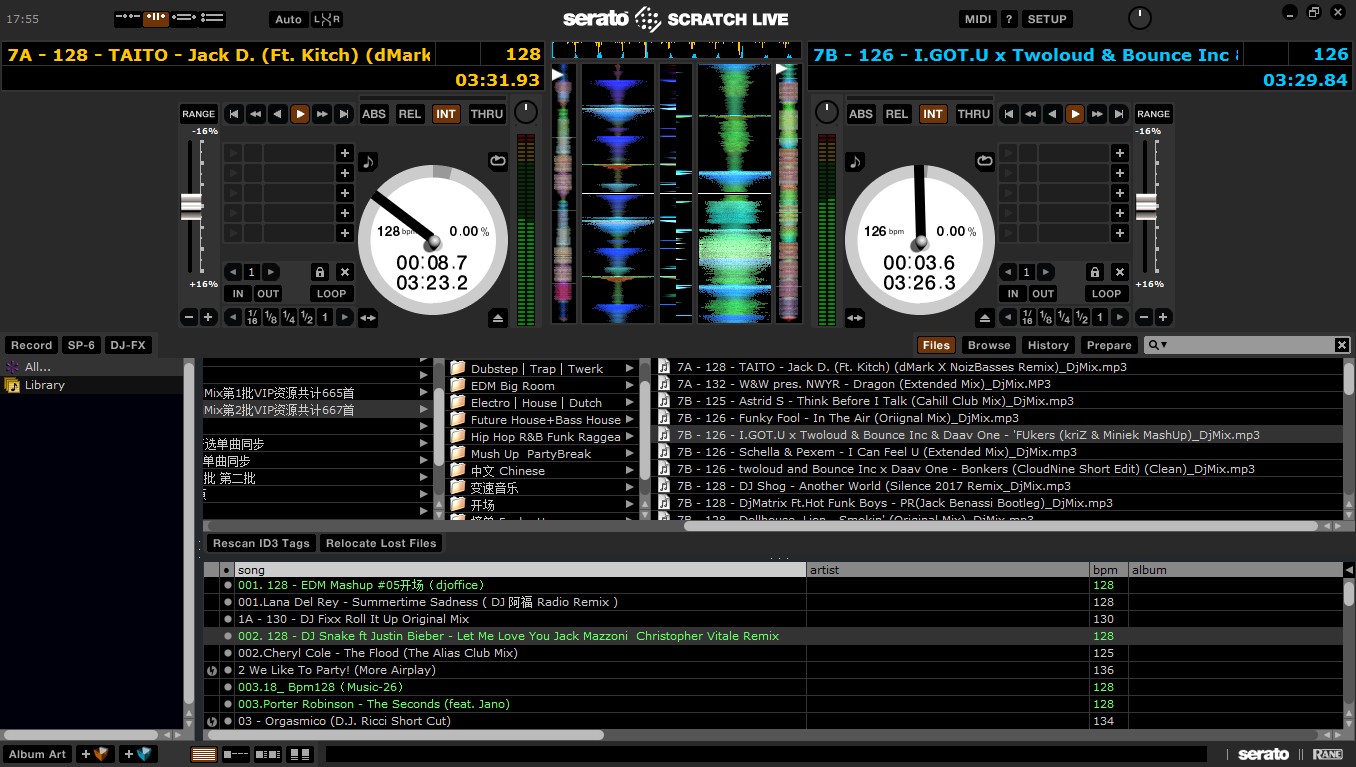Lock the right deck loop
Image resolution: width=1356 pixels, height=767 pixels.
pos(1095,272)
